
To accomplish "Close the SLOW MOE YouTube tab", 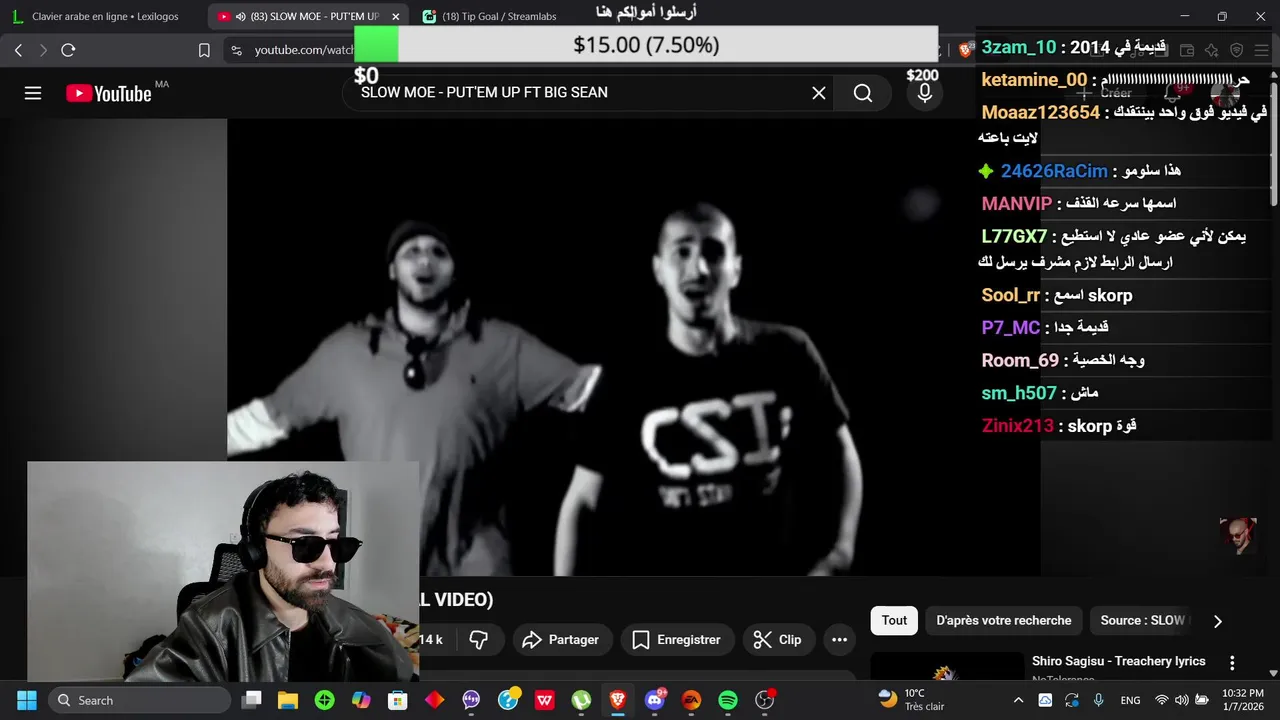I will pyautogui.click(x=395, y=16).
